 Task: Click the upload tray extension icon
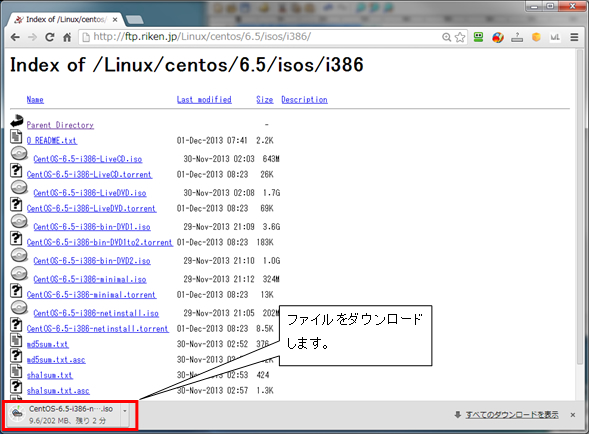[517, 37]
